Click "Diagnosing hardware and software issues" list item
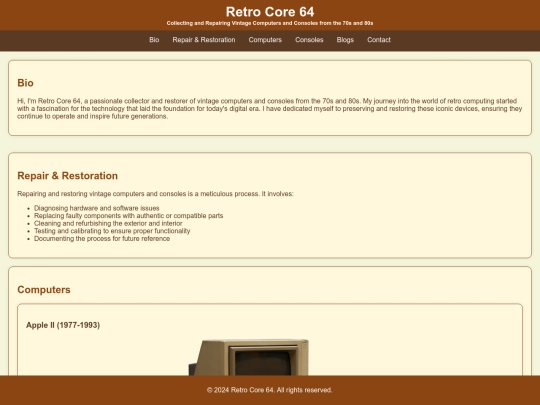The width and height of the screenshot is (540, 405). 97,208
